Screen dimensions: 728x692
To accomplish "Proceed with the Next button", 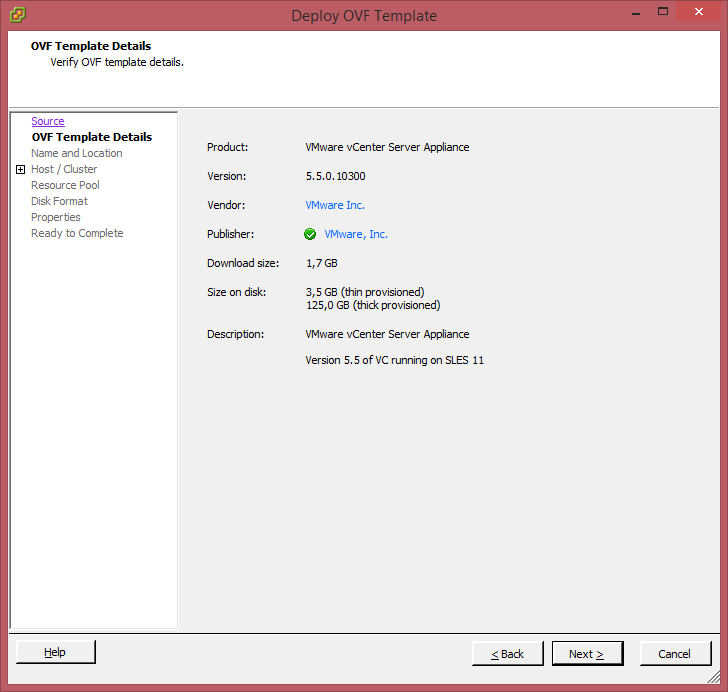I will coord(587,654).
